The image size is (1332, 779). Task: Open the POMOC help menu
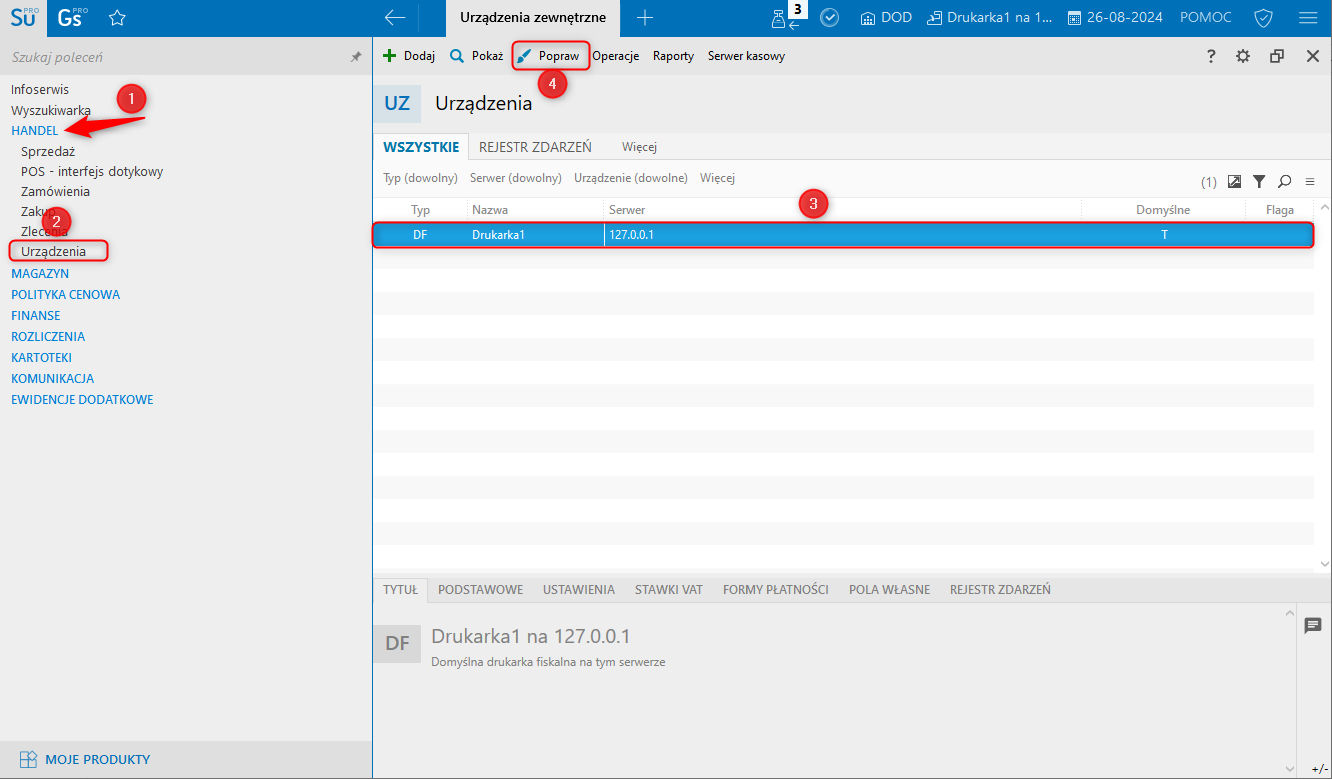pyautogui.click(x=1206, y=17)
